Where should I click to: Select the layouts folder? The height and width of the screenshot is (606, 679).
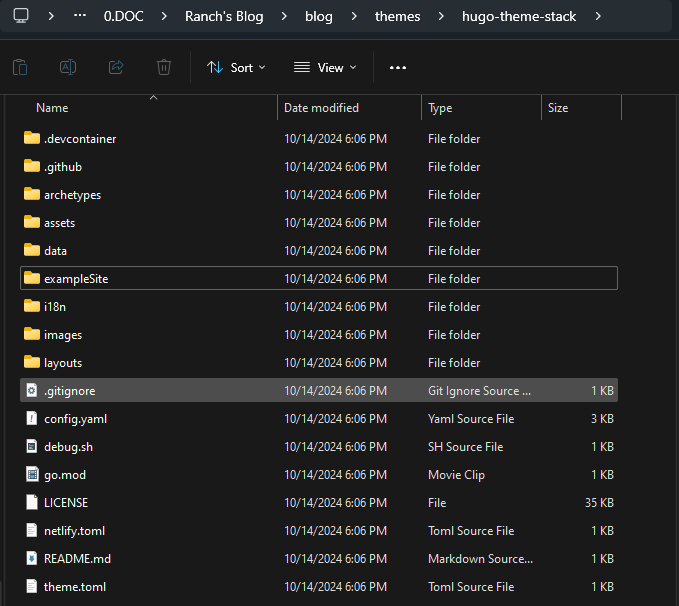[x=63, y=363]
